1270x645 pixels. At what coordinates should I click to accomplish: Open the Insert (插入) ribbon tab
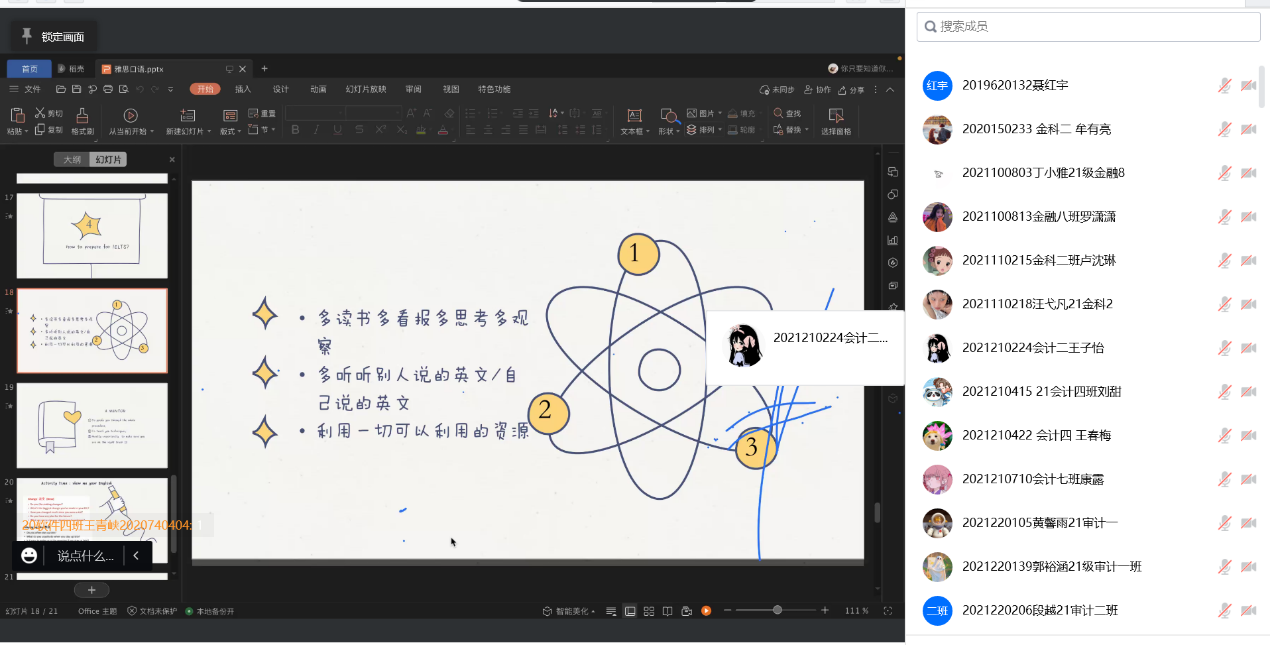(x=243, y=89)
